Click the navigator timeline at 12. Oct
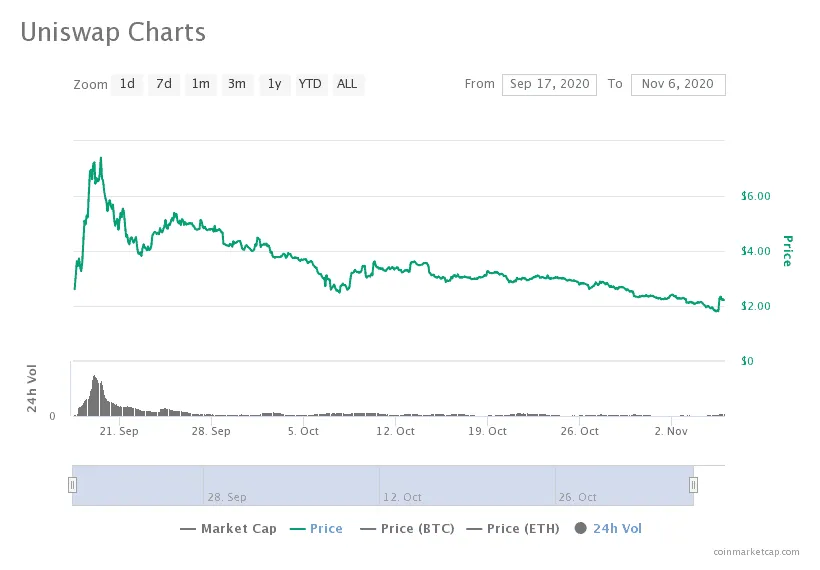Image resolution: width=820 pixels, height=570 pixels. [x=402, y=496]
